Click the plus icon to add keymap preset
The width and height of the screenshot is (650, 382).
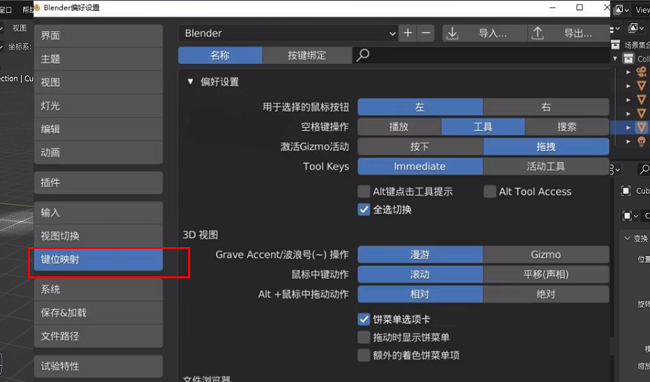point(408,33)
